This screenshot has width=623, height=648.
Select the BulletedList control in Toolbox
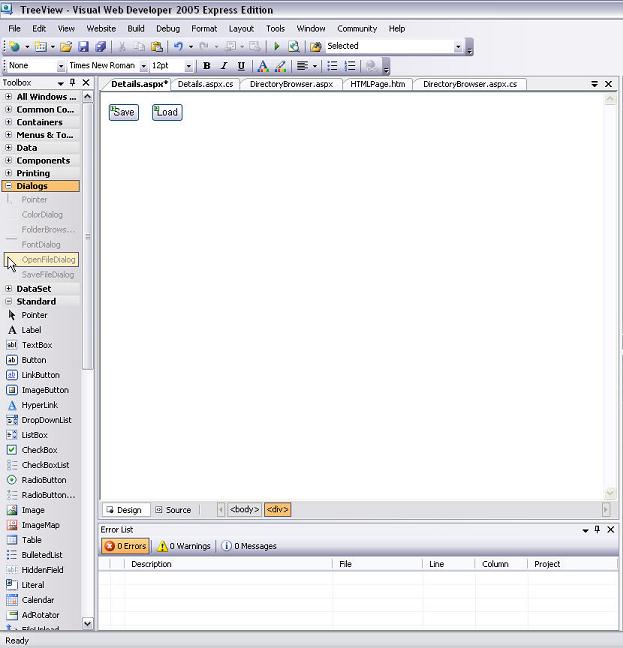tap(40, 555)
